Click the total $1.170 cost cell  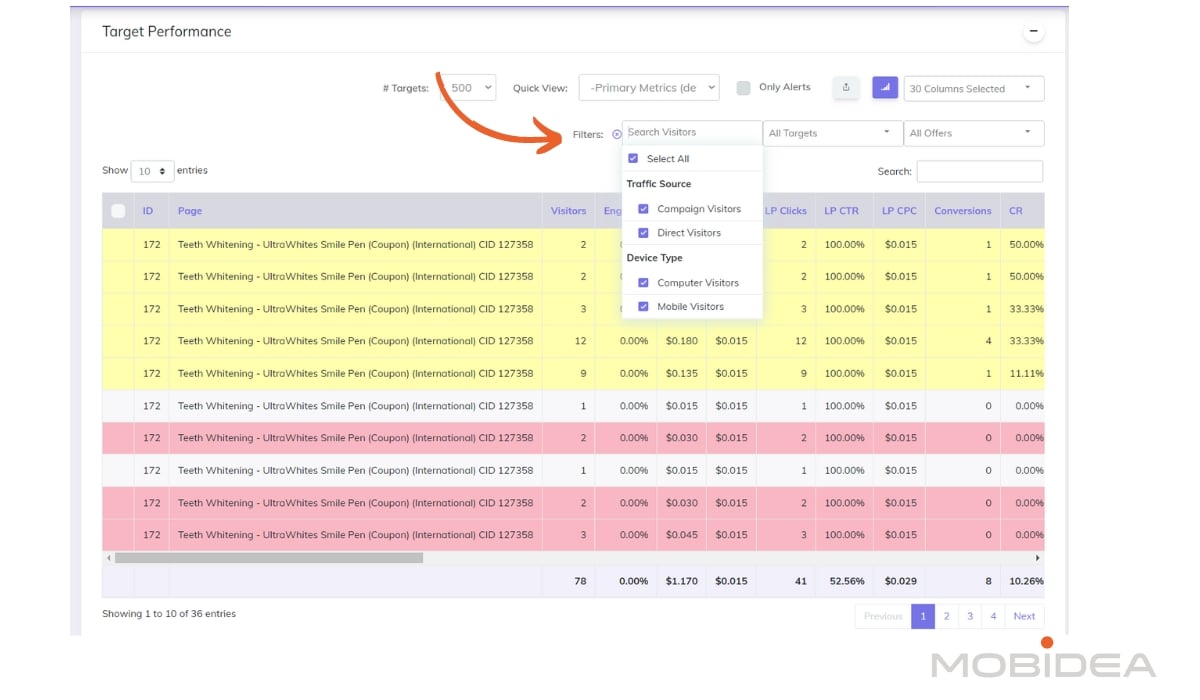[x=682, y=581]
